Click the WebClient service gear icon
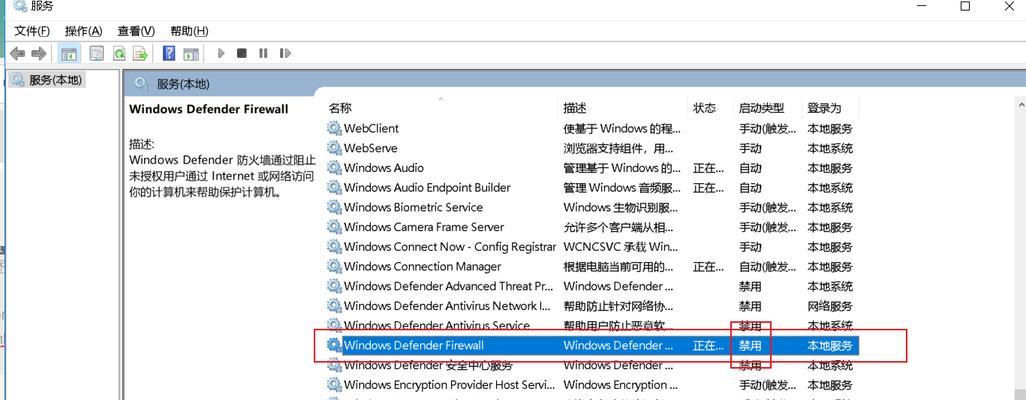The height and width of the screenshot is (400, 1026). (334, 128)
